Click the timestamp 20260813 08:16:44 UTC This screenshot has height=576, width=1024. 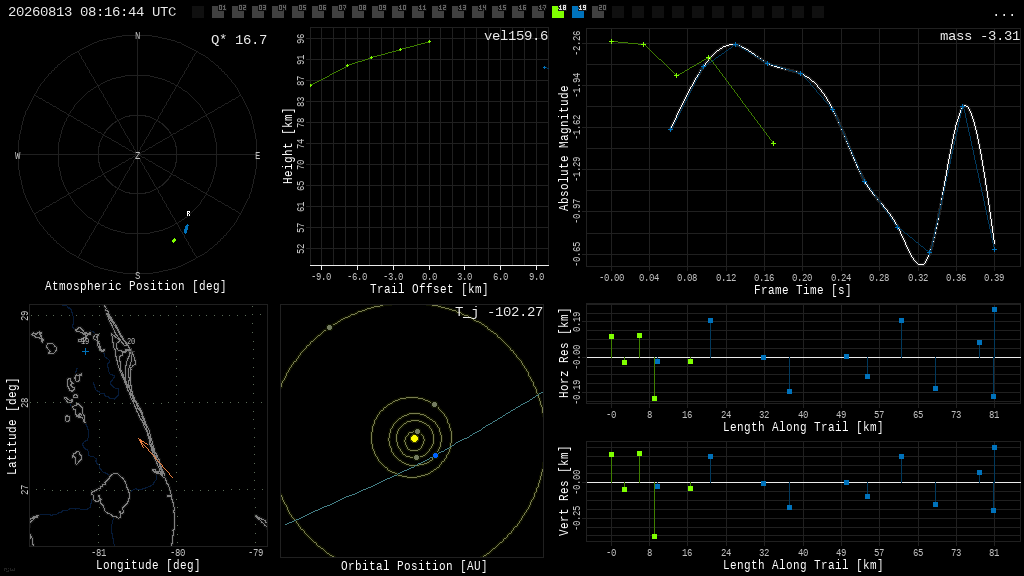[x=92, y=12]
